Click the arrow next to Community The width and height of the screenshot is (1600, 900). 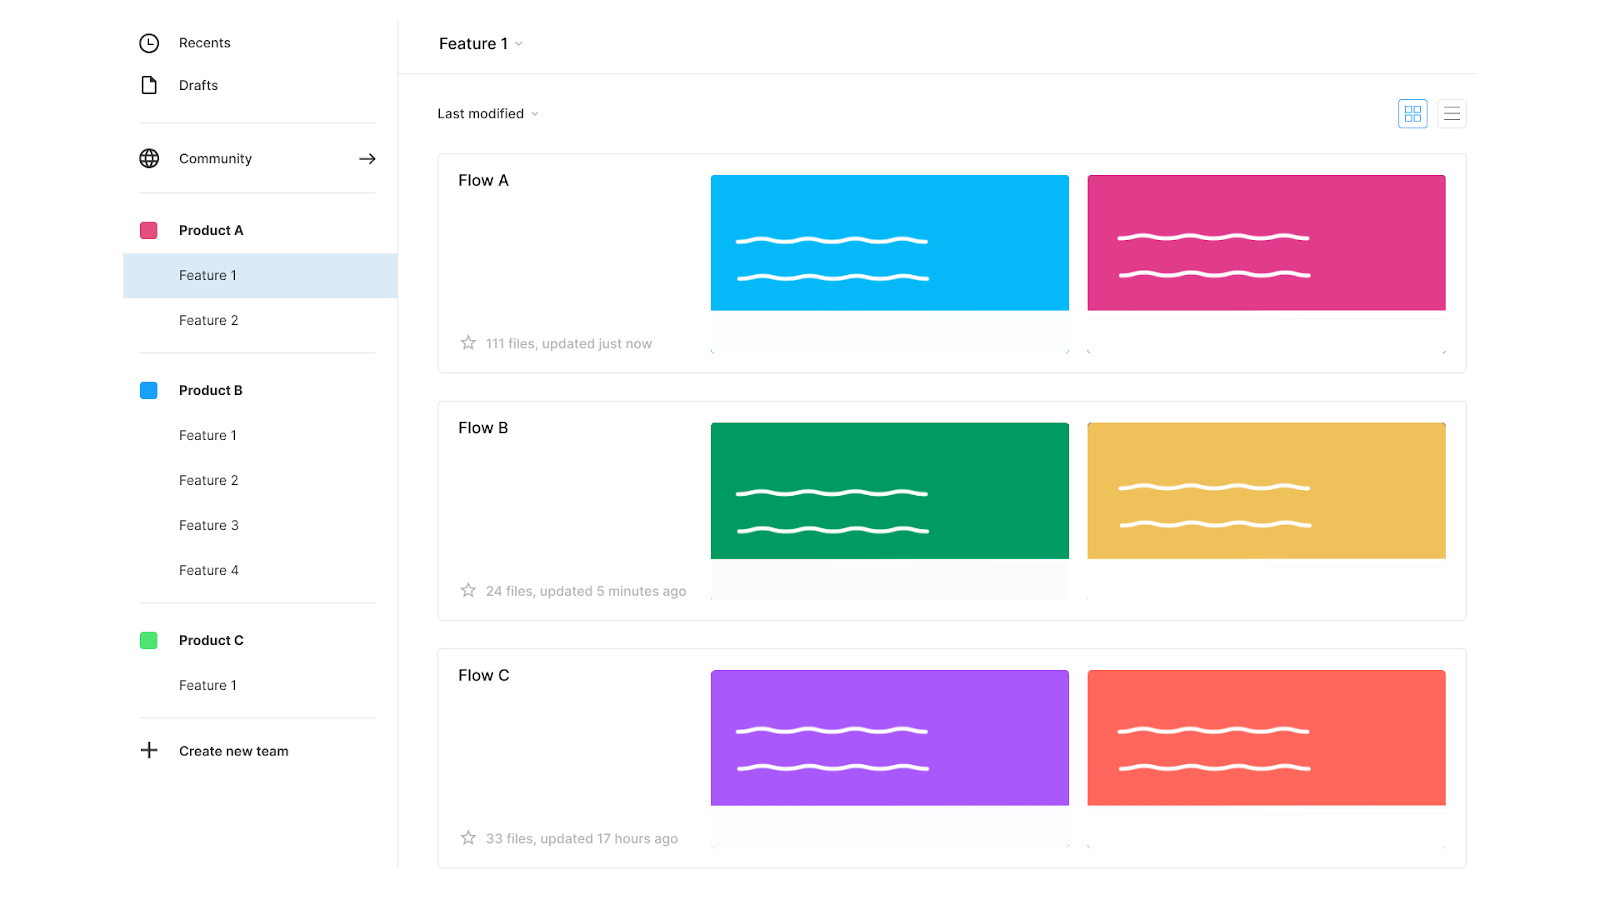pos(367,159)
